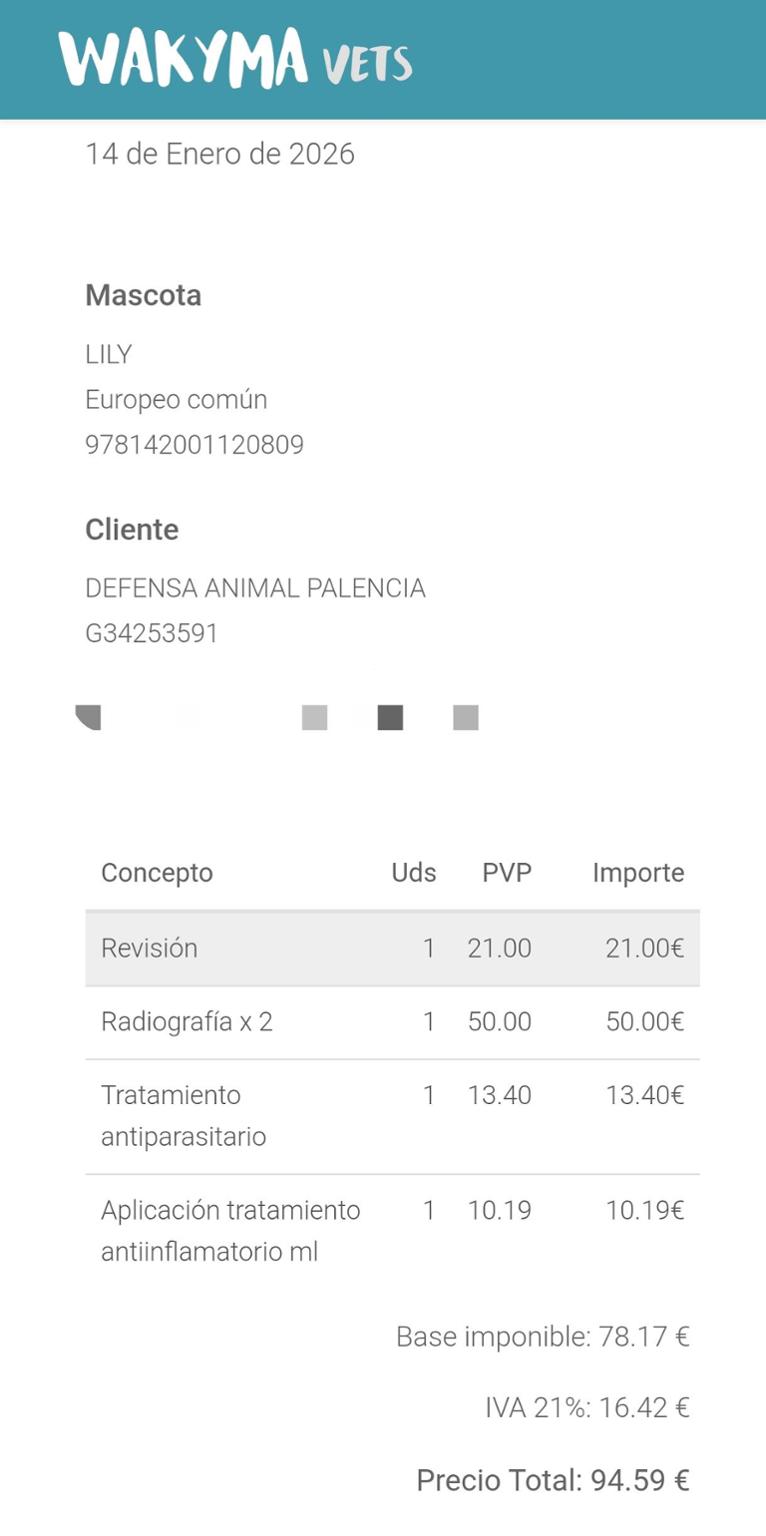Click the Aplicación tratamiento antiinflamatorio ml item
The height and width of the screenshot is (1536, 766).
230,1230
